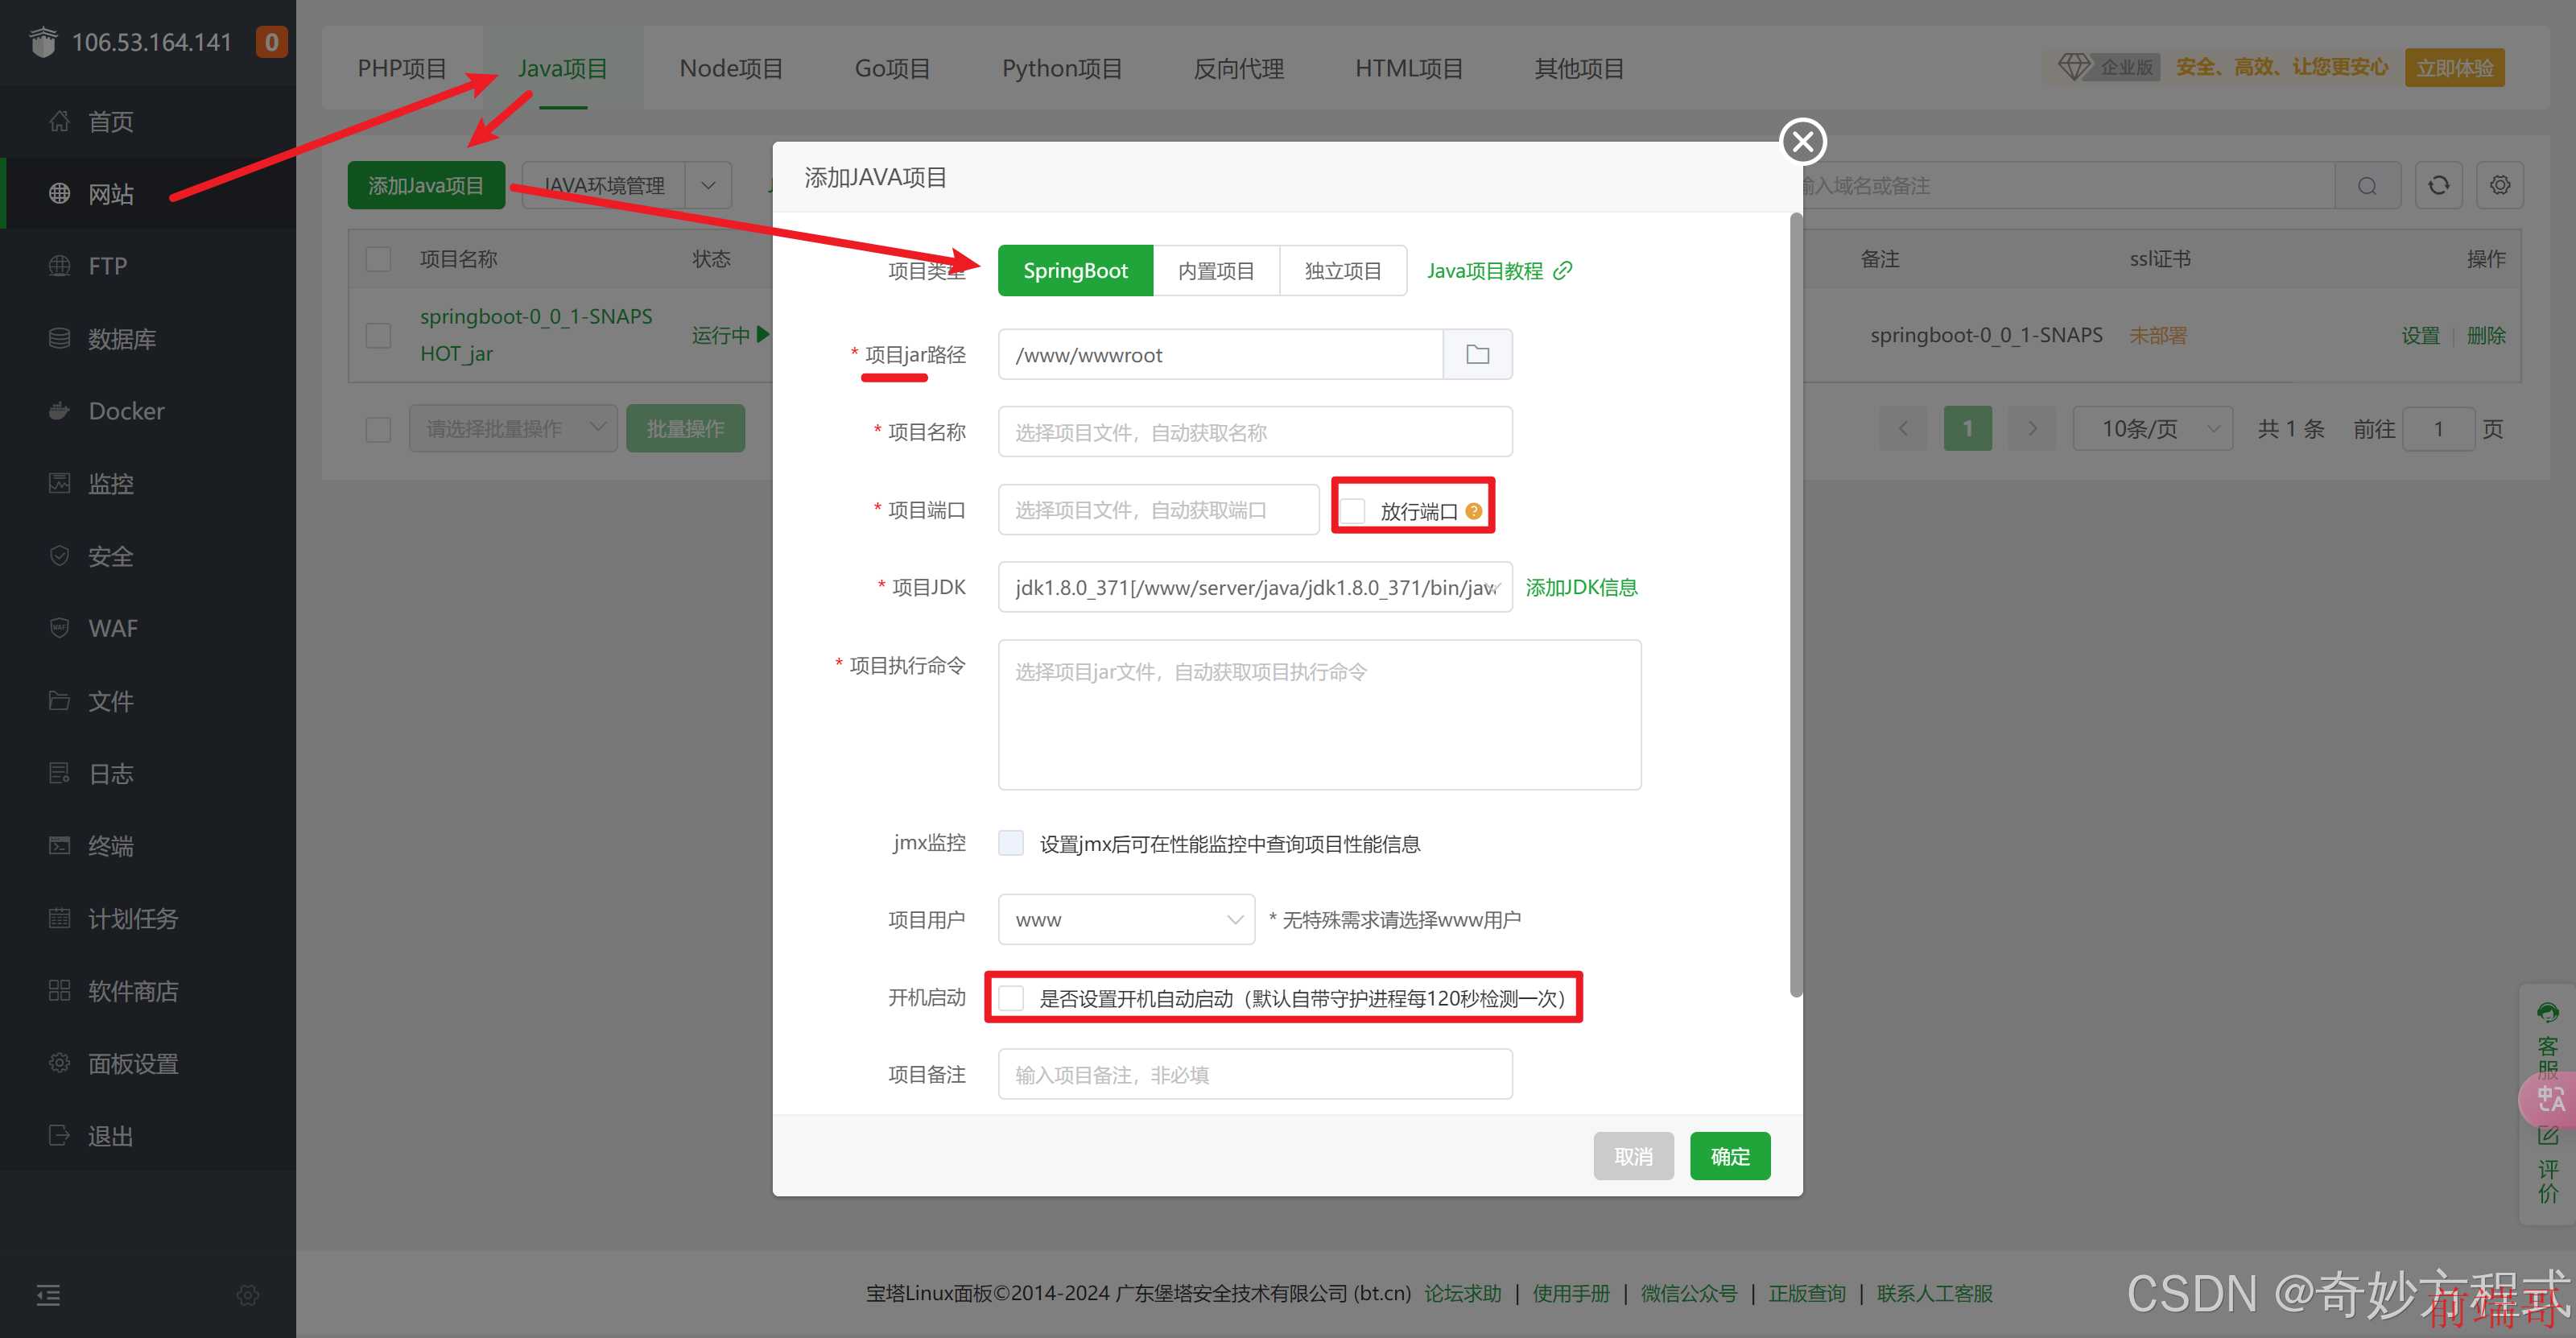Open the 项目用户 www dropdown
Image resolution: width=2576 pixels, height=1338 pixels.
1126,919
